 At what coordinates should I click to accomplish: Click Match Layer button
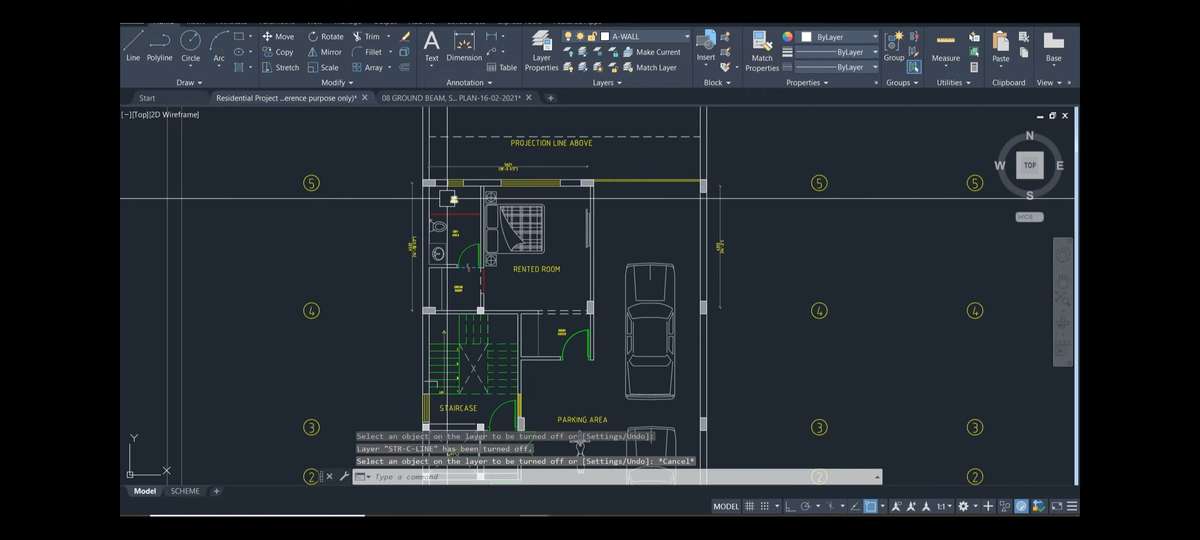coord(649,68)
